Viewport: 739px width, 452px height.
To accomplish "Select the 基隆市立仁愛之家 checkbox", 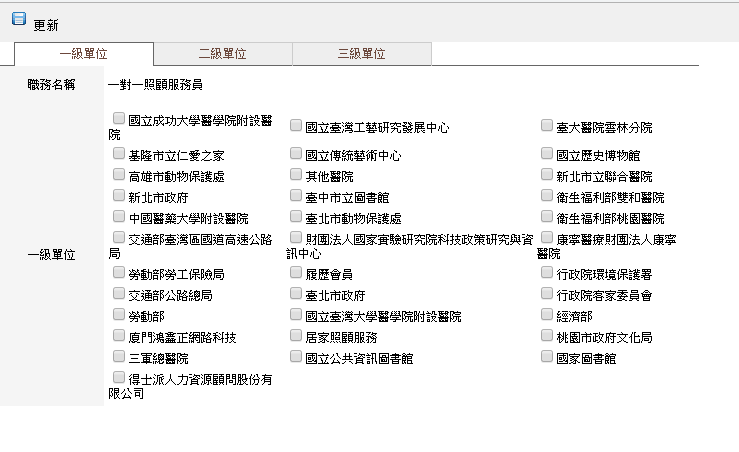I will pos(120,154).
